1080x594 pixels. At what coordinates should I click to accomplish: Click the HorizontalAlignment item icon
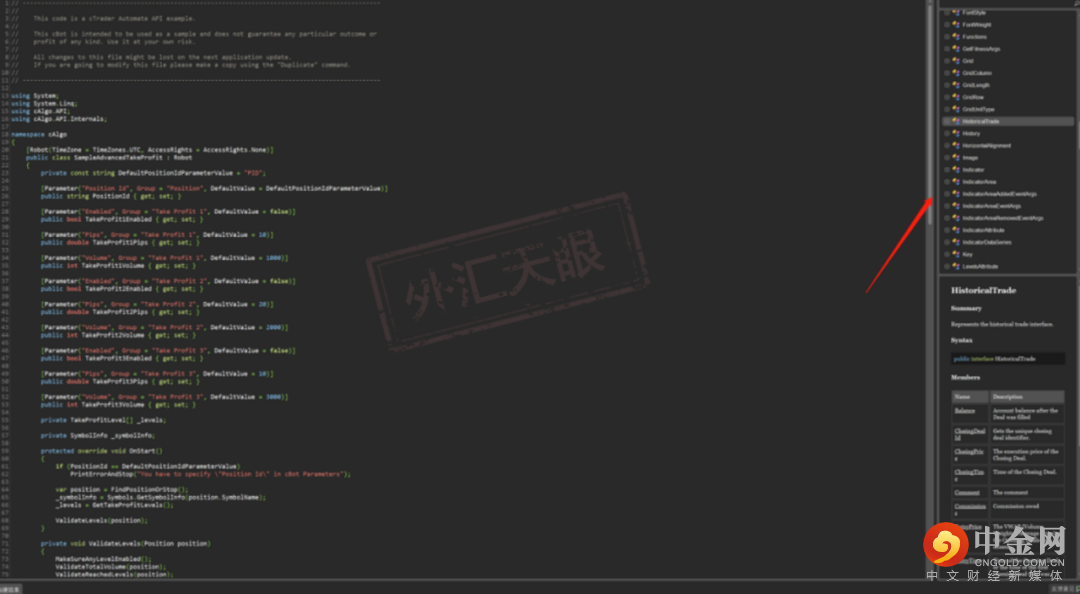pos(955,145)
